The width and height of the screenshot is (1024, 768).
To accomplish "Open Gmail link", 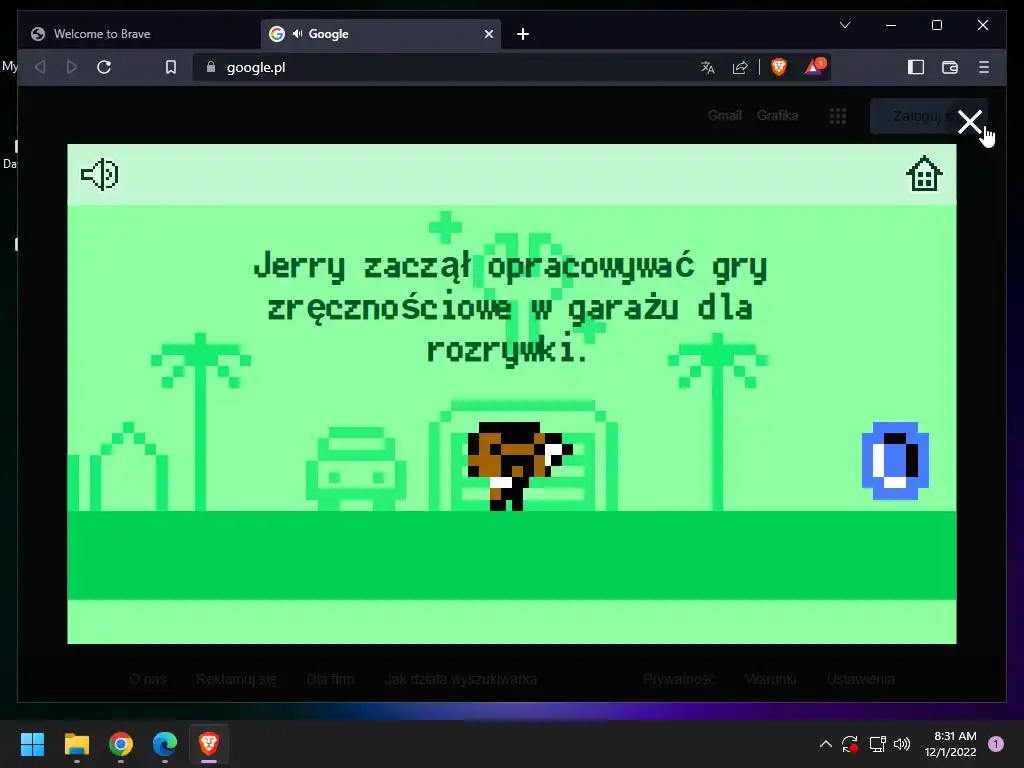I will pos(724,116).
